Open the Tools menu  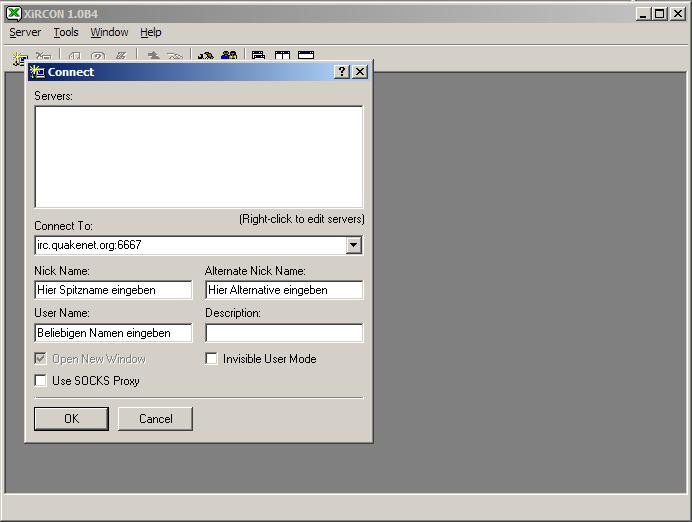(66, 32)
